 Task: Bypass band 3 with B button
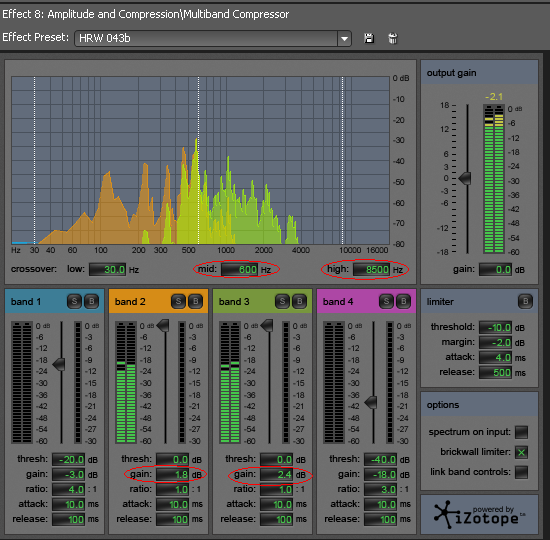click(300, 301)
